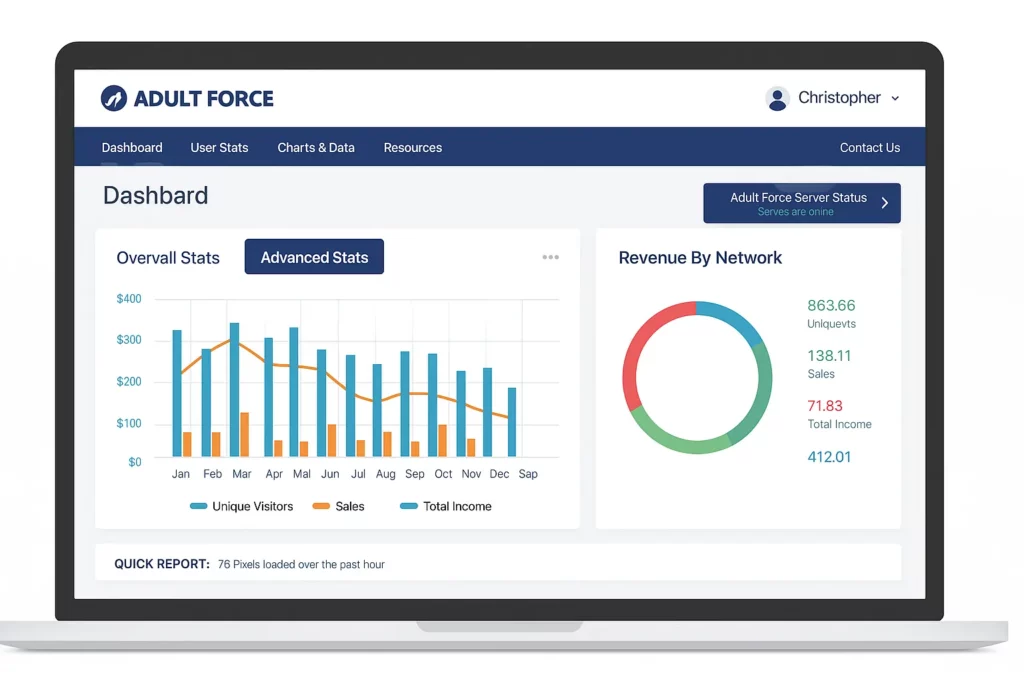Switch to Advanced Stats view
The height and width of the screenshot is (683, 1024).
(314, 256)
